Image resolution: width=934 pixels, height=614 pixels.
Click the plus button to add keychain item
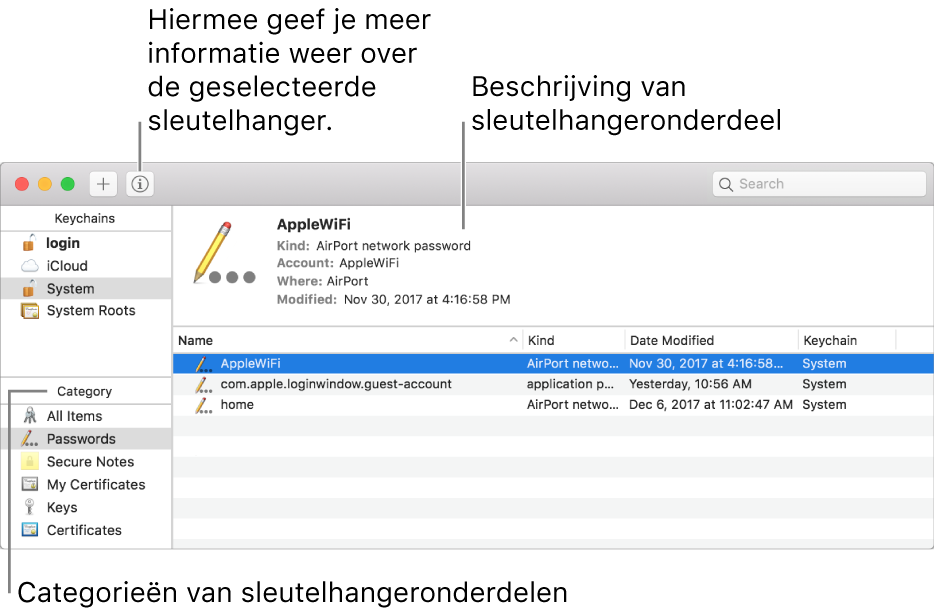point(103,184)
